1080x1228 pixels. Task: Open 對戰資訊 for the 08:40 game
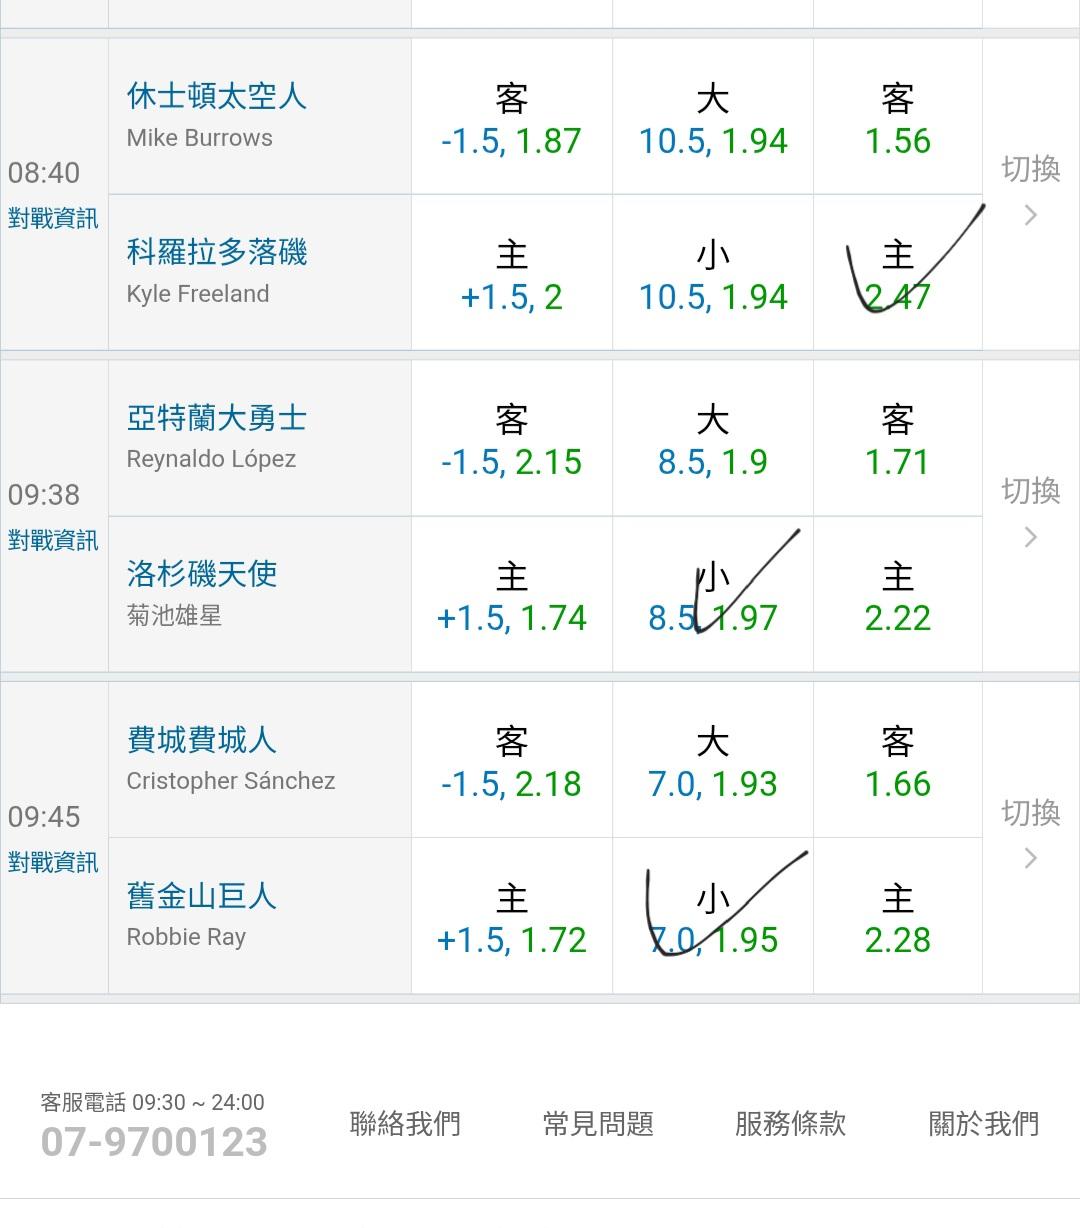click(53, 218)
